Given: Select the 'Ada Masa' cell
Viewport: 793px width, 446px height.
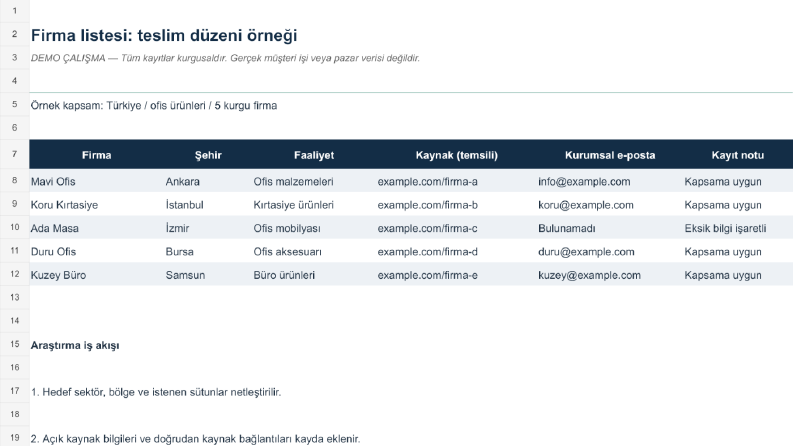Looking at the screenshot, I should click(x=55, y=228).
